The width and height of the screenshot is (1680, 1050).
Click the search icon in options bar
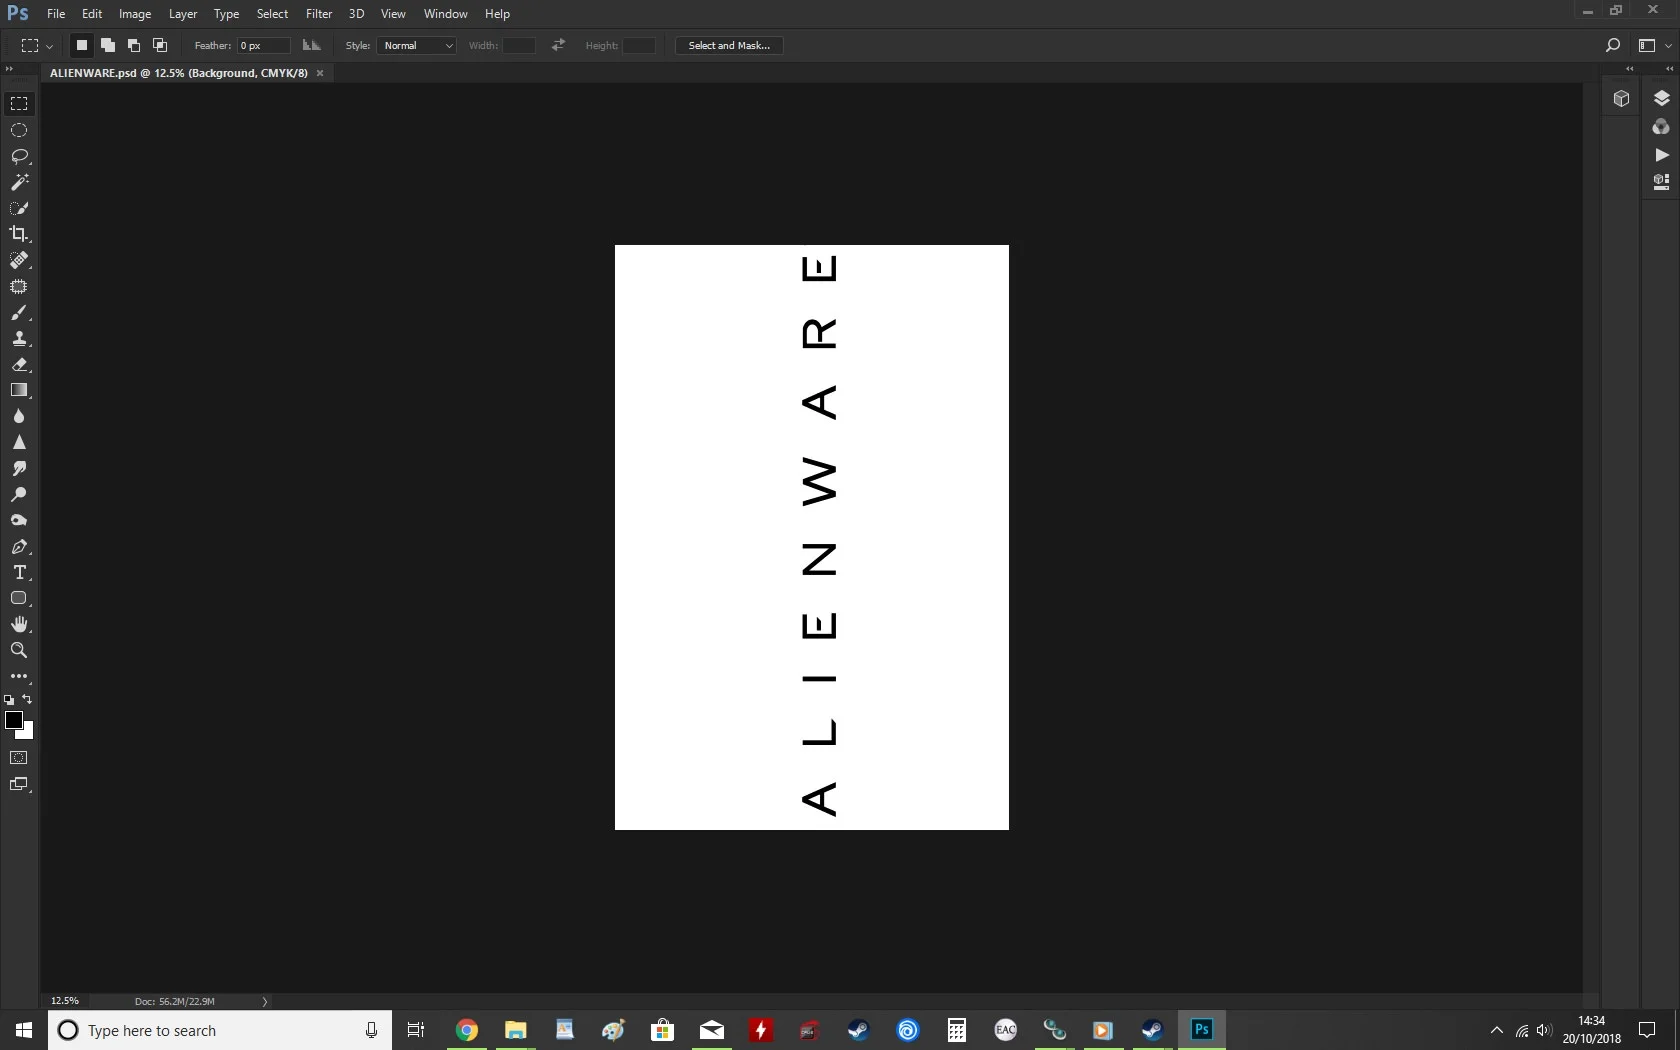click(x=1612, y=45)
